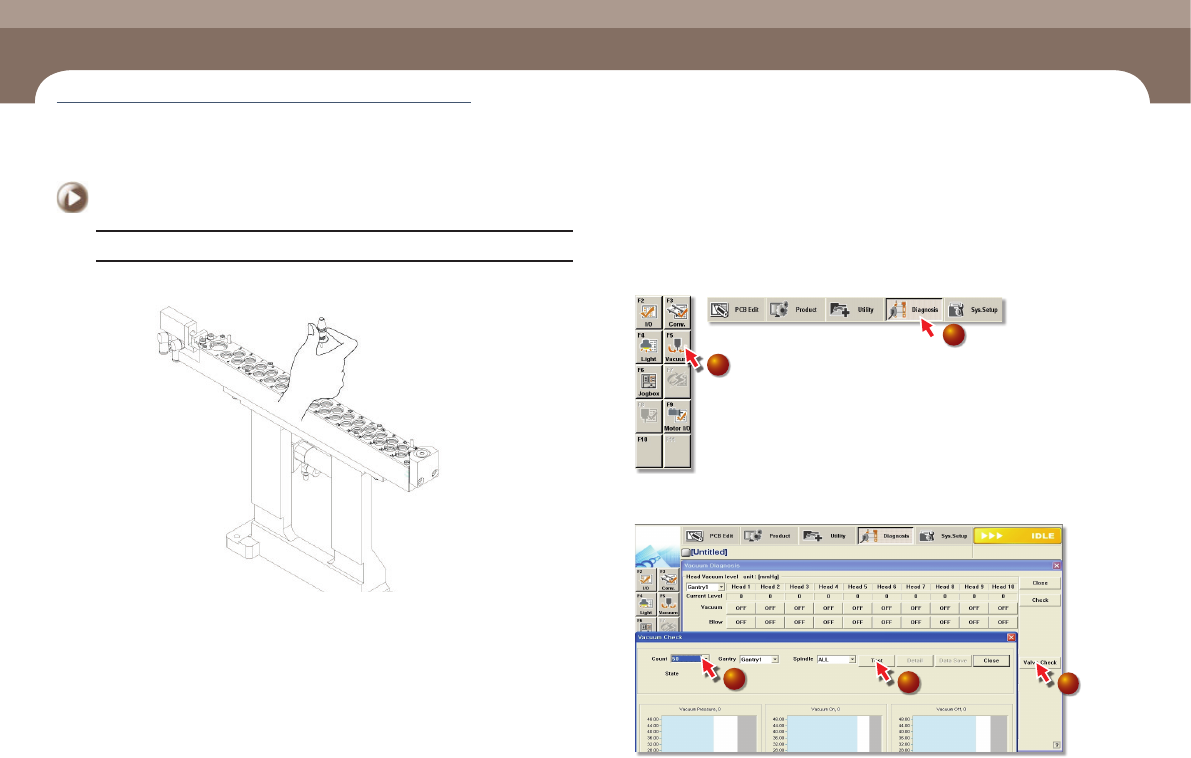This screenshot has width=1191, height=758.
Task: Open the F6 Jogbox button
Action: coord(648,383)
